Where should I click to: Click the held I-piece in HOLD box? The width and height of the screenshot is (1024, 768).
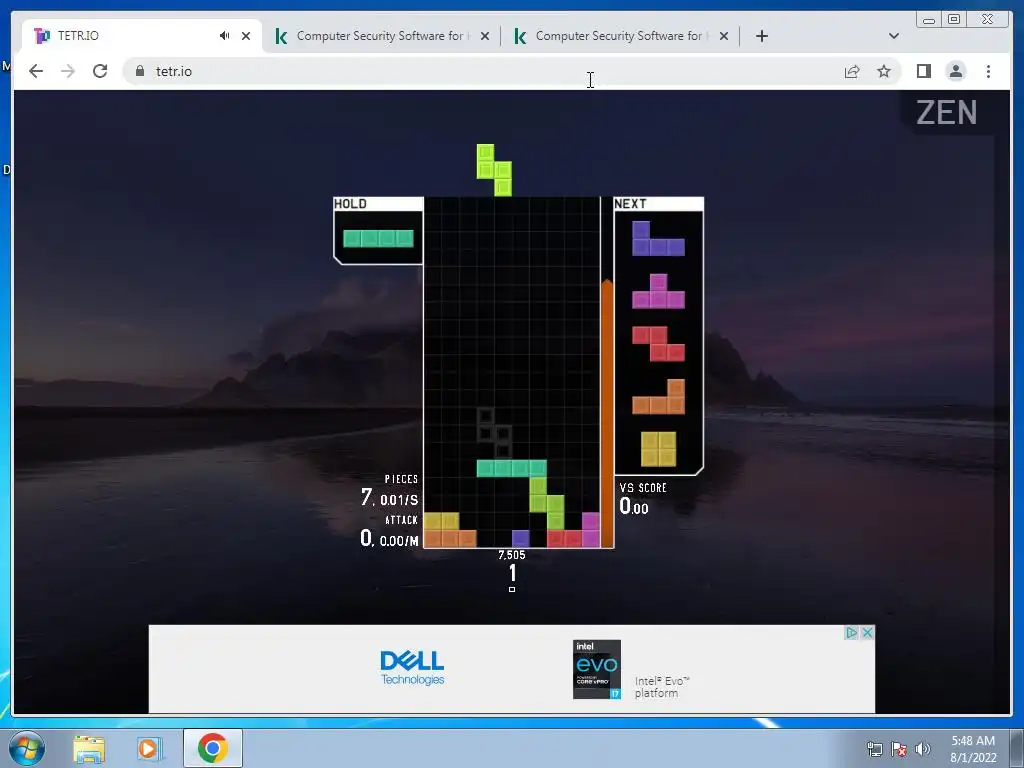(378, 238)
